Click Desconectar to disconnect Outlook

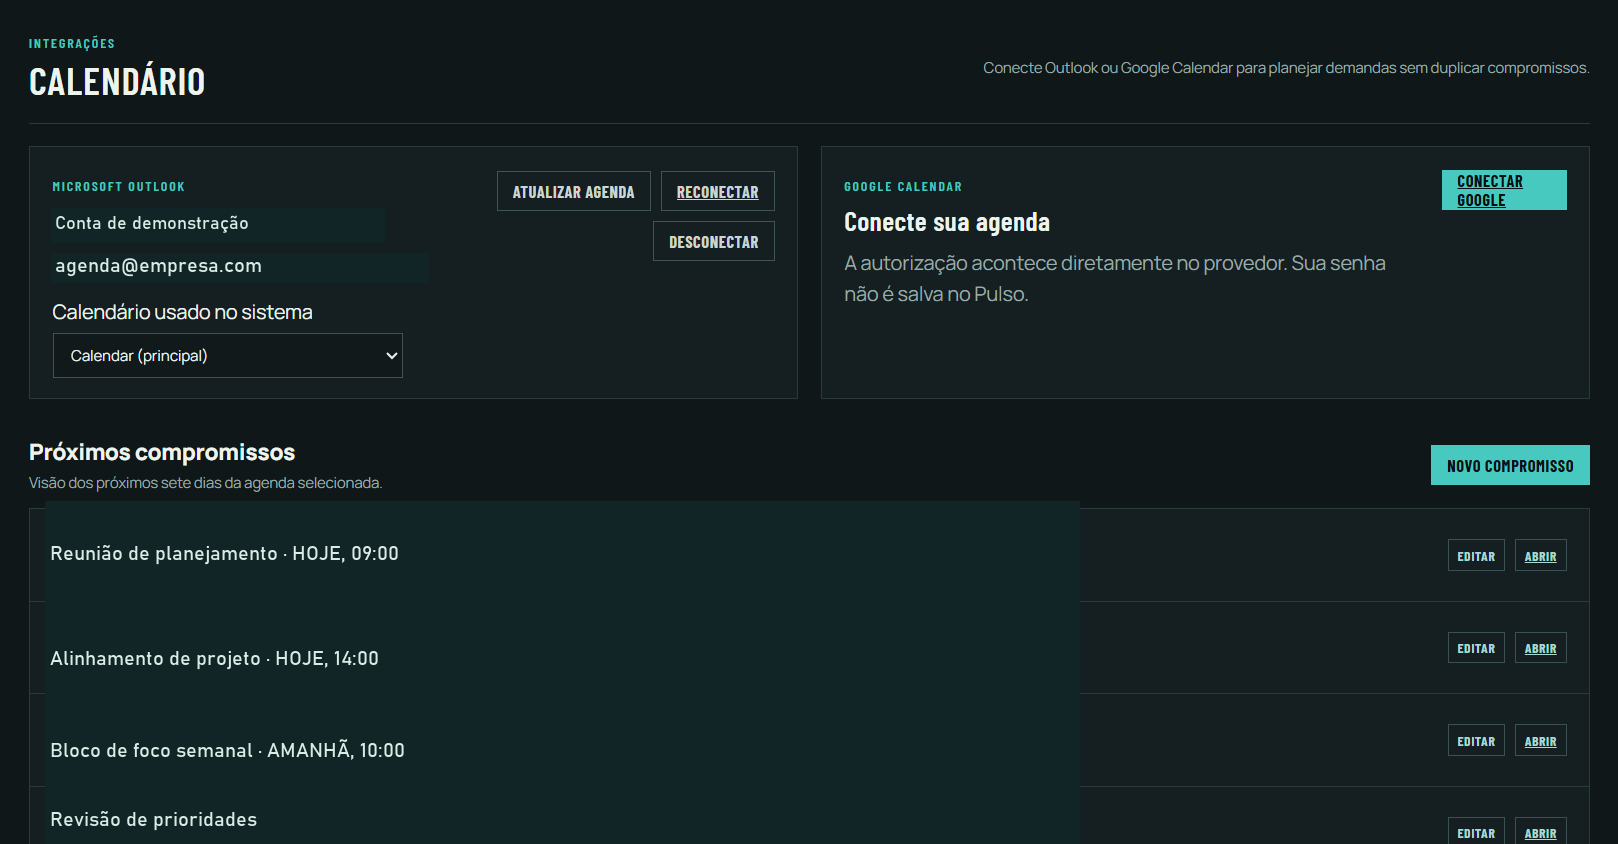713,241
